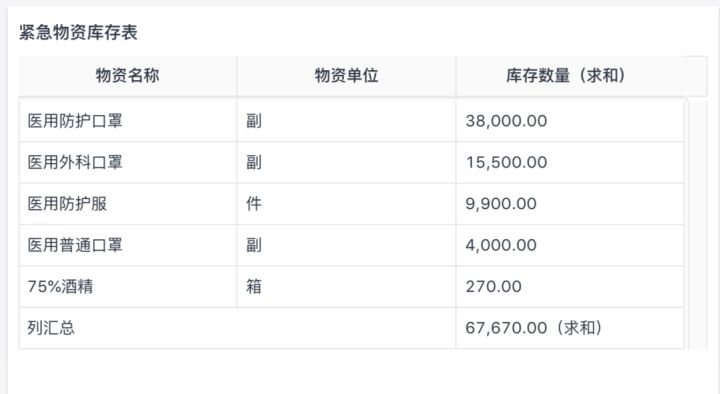Image resolution: width=720 pixels, height=394 pixels.
Task: Click the 9,900.00 quantity cell
Action: (x=570, y=204)
